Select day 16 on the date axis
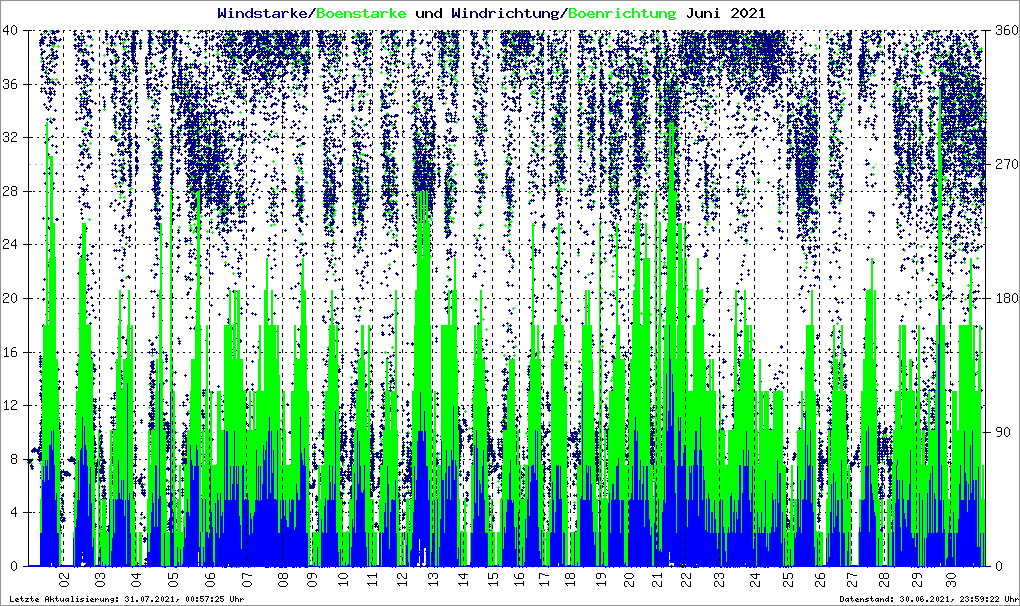The height and width of the screenshot is (606, 1020). pos(518,579)
